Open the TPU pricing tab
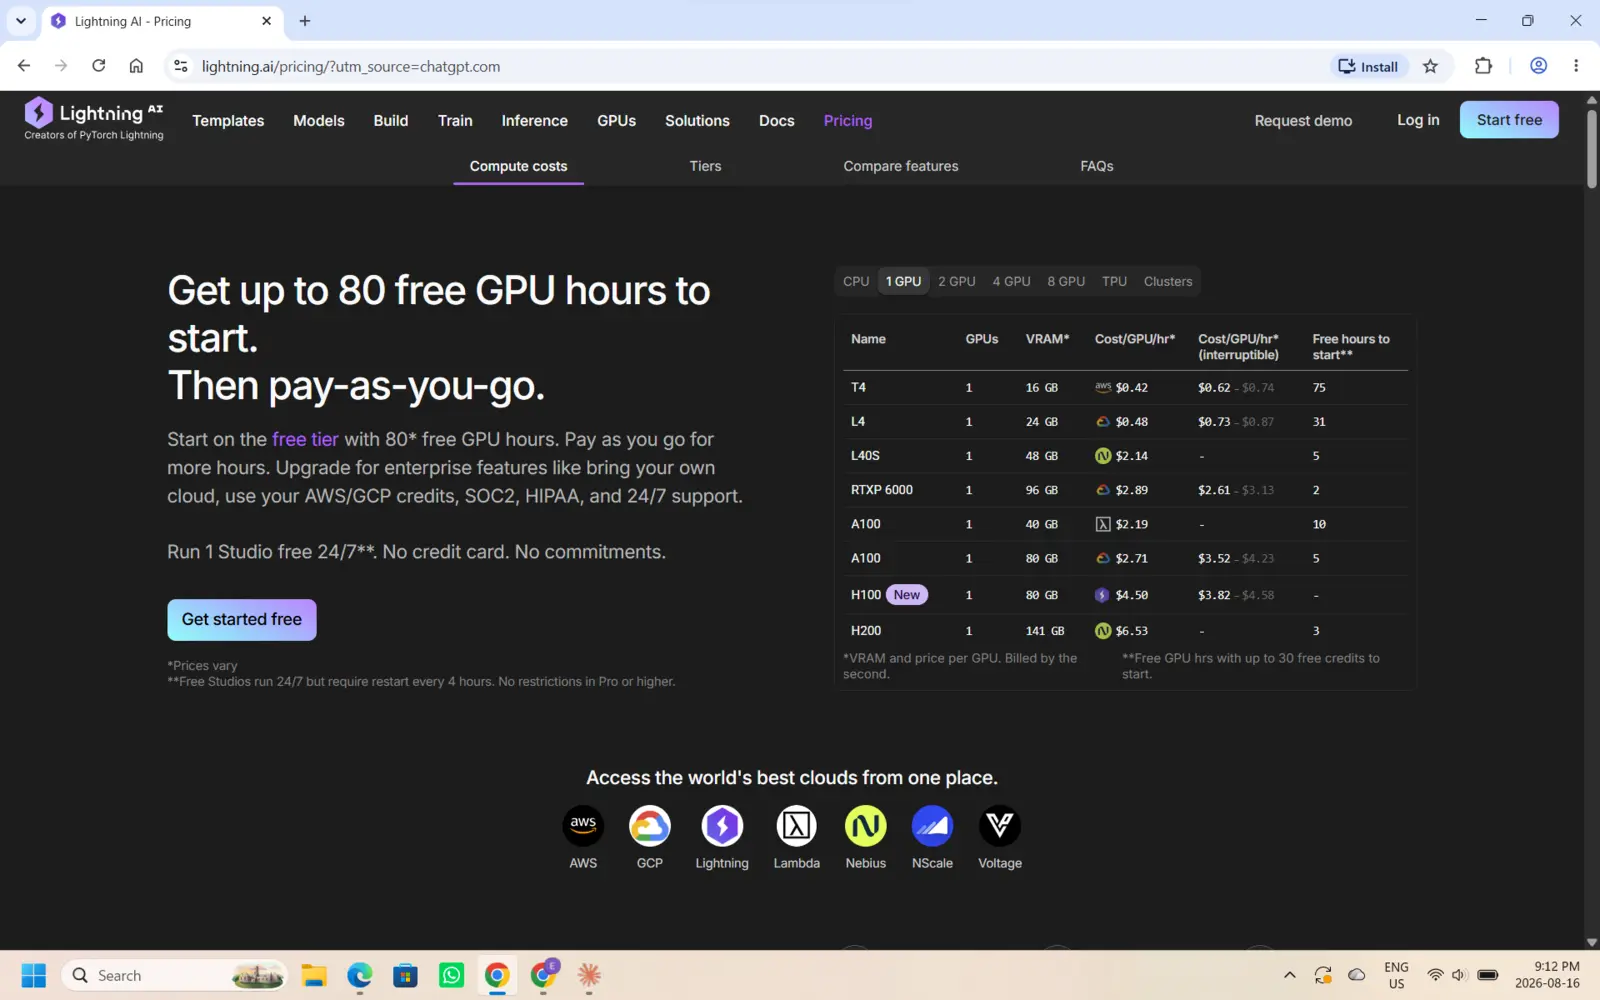Viewport: 1600px width, 1000px height. (x=1114, y=282)
